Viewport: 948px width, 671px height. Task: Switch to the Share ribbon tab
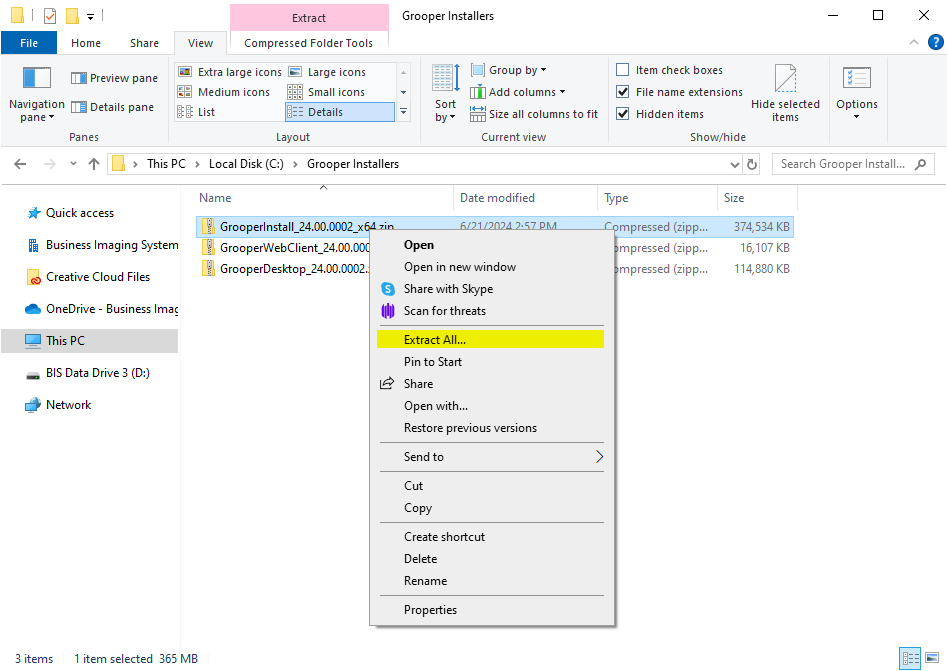pyautogui.click(x=144, y=43)
